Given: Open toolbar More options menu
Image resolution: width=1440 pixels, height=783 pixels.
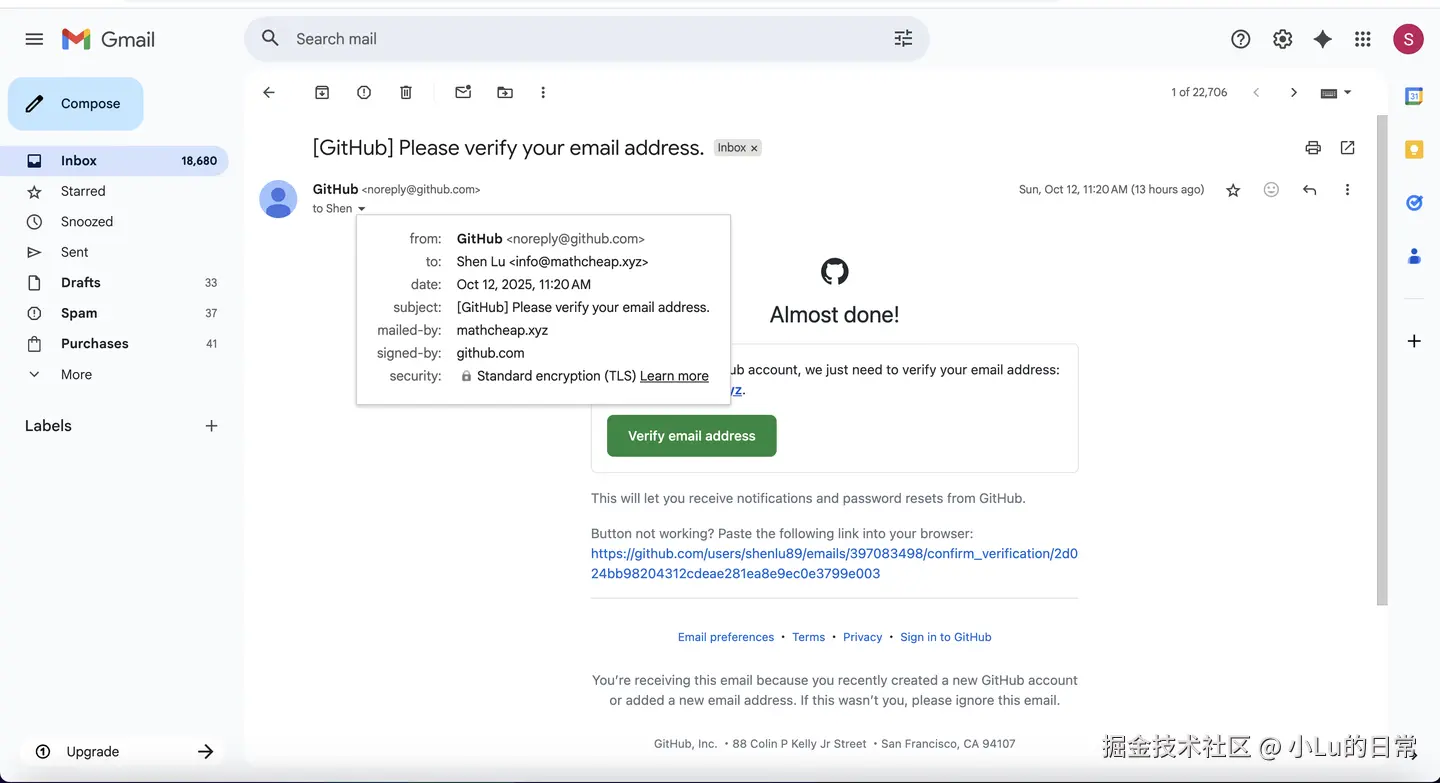Looking at the screenshot, I should tap(543, 92).
